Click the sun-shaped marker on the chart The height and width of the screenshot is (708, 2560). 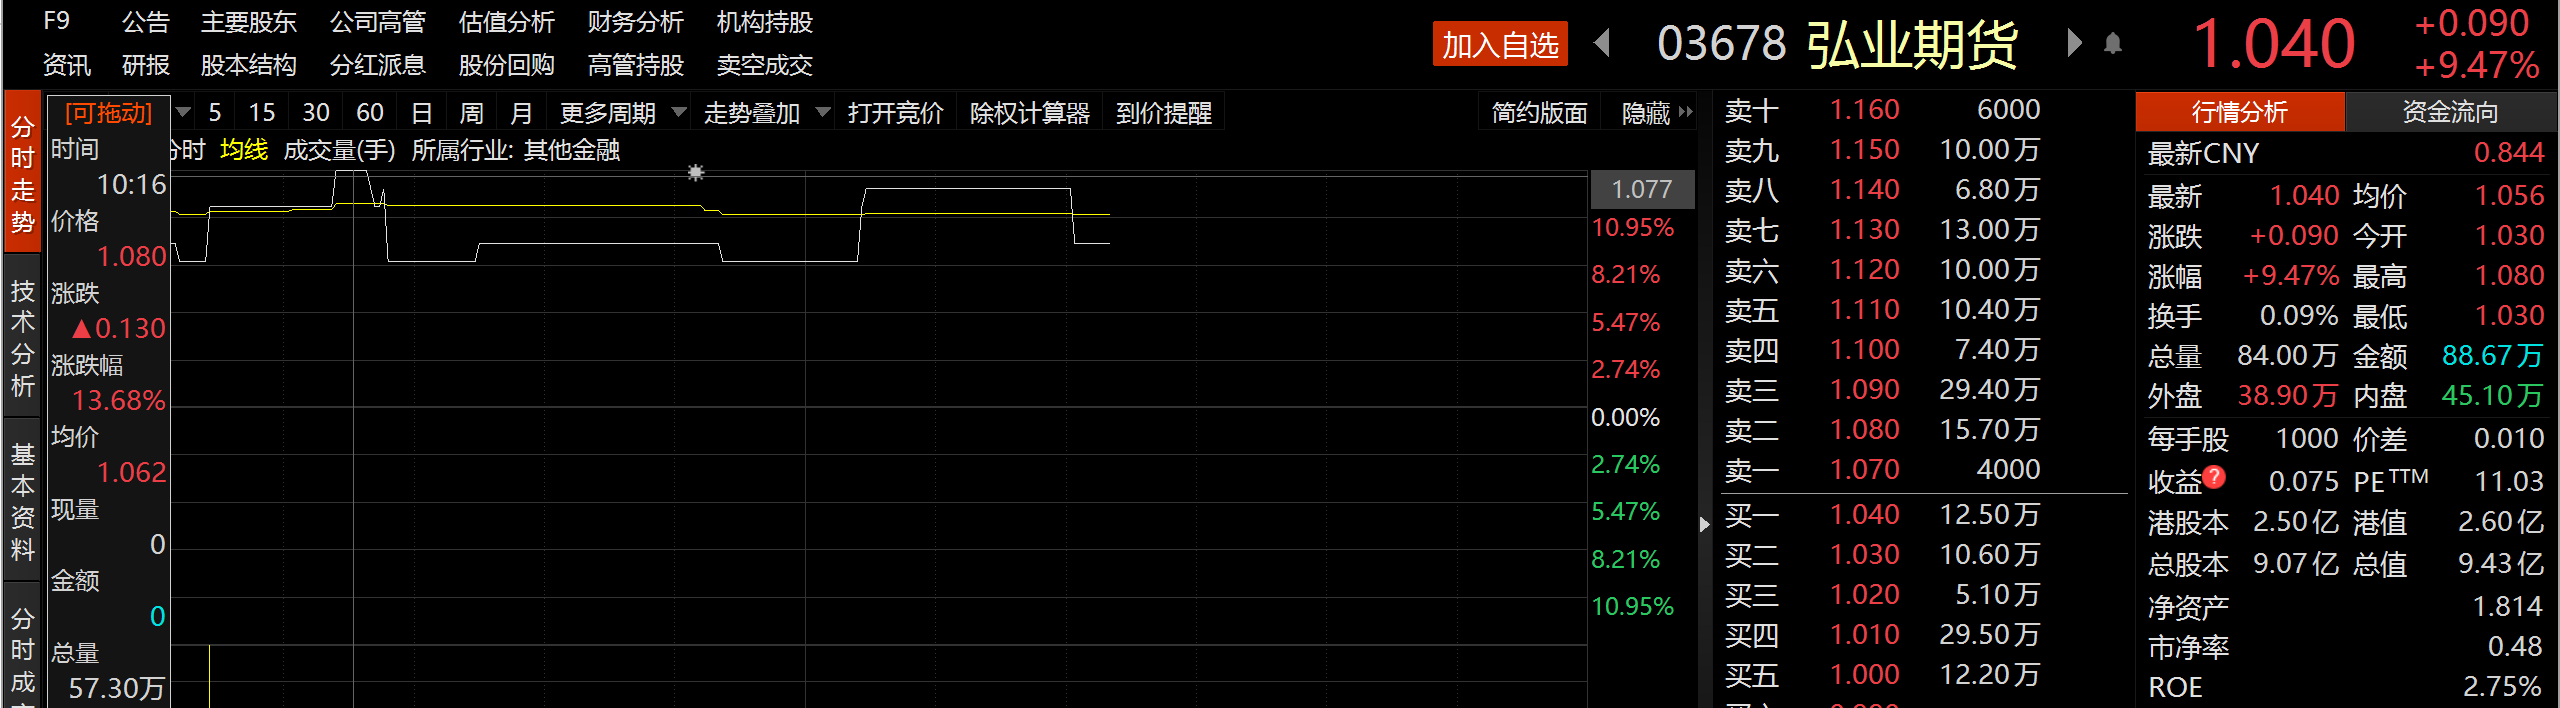696,172
